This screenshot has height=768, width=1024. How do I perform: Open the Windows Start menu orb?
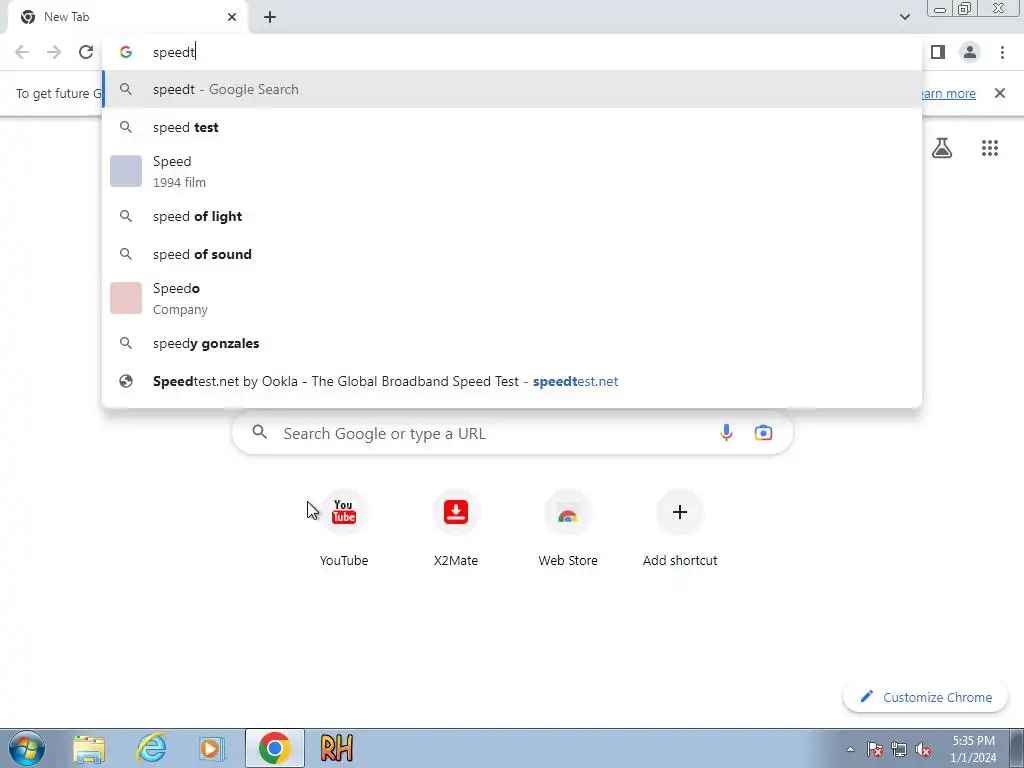click(27, 748)
